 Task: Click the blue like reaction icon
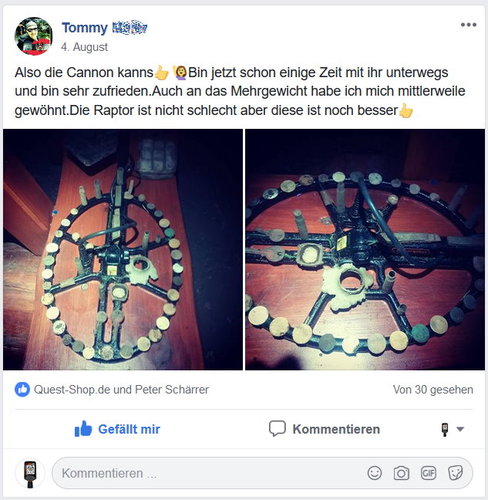pos(22,389)
